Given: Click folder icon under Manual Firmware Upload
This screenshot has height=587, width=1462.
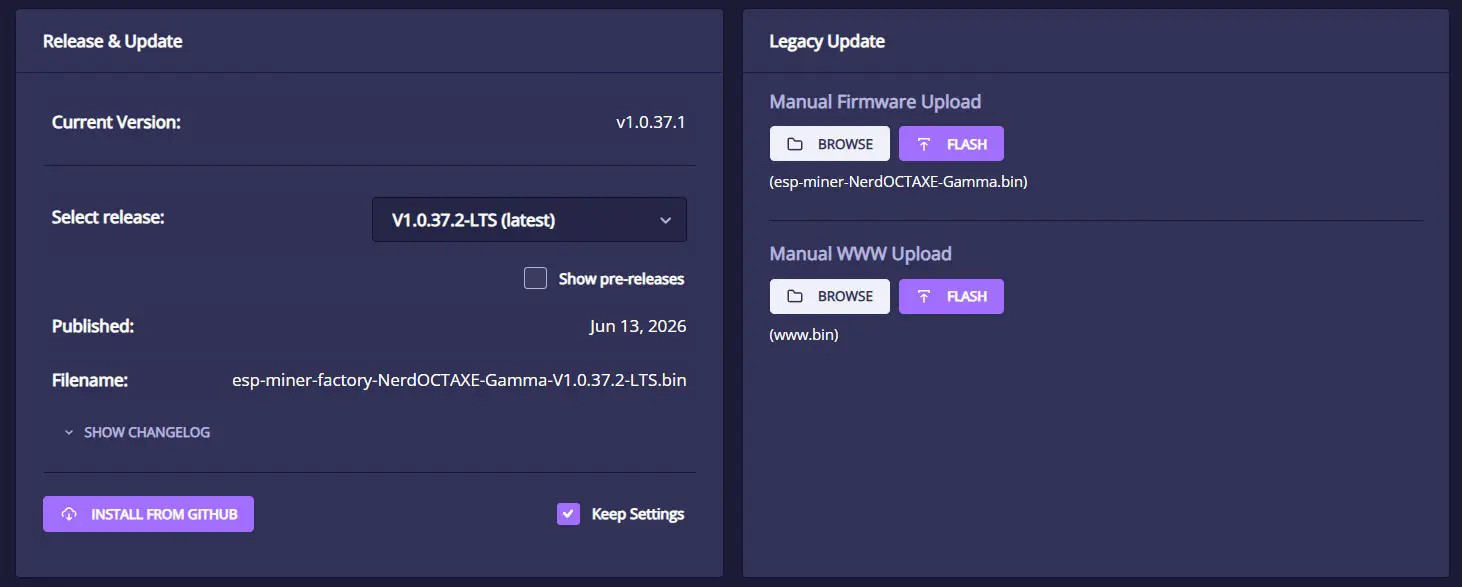Looking at the screenshot, I should [795, 144].
